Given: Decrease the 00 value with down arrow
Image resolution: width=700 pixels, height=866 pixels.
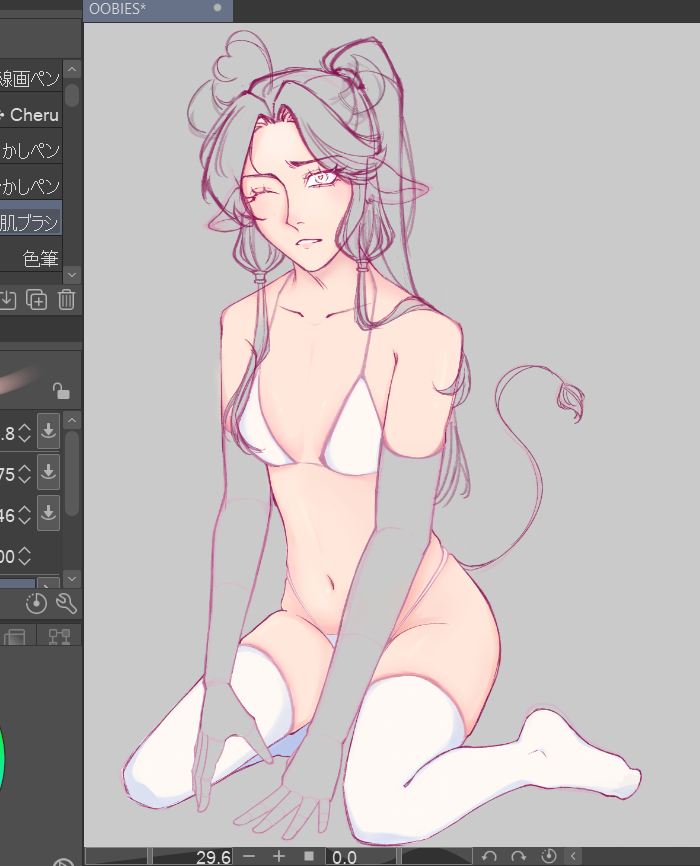Looking at the screenshot, I should pos(24,561).
